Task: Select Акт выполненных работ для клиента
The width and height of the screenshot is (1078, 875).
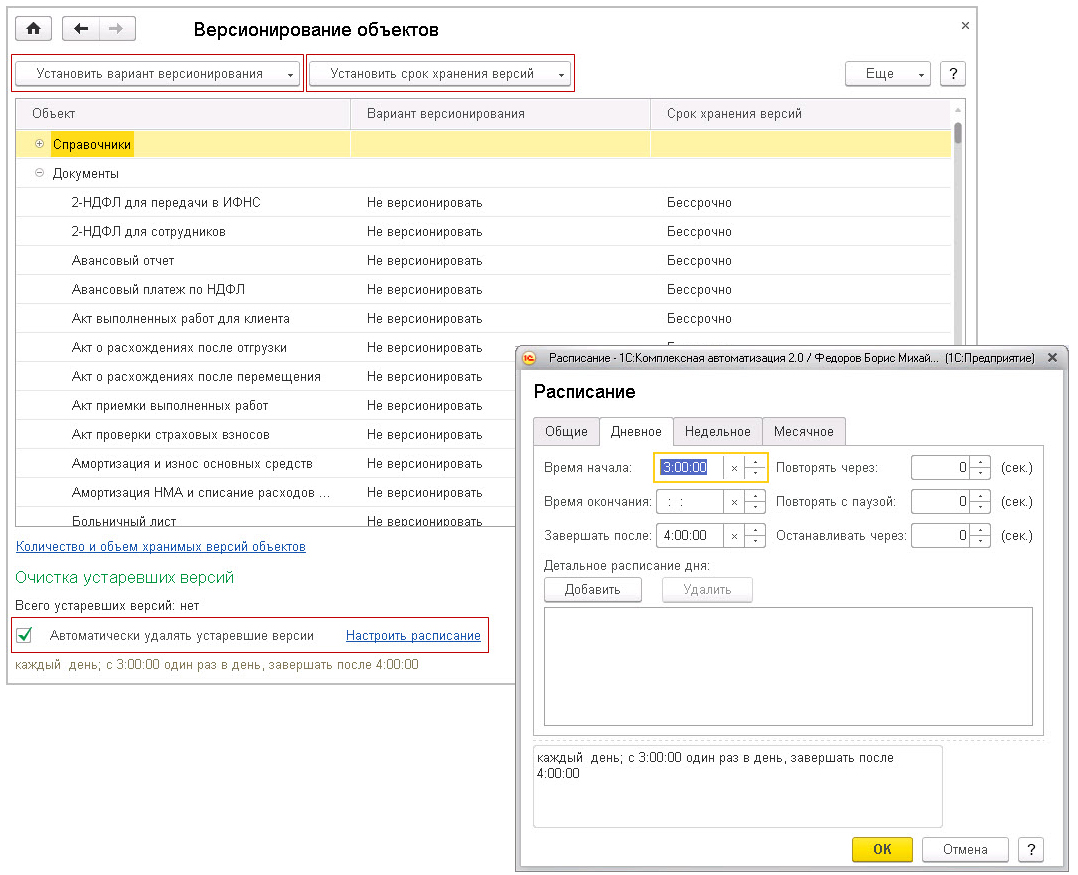Action: pyautogui.click(x=483, y=318)
